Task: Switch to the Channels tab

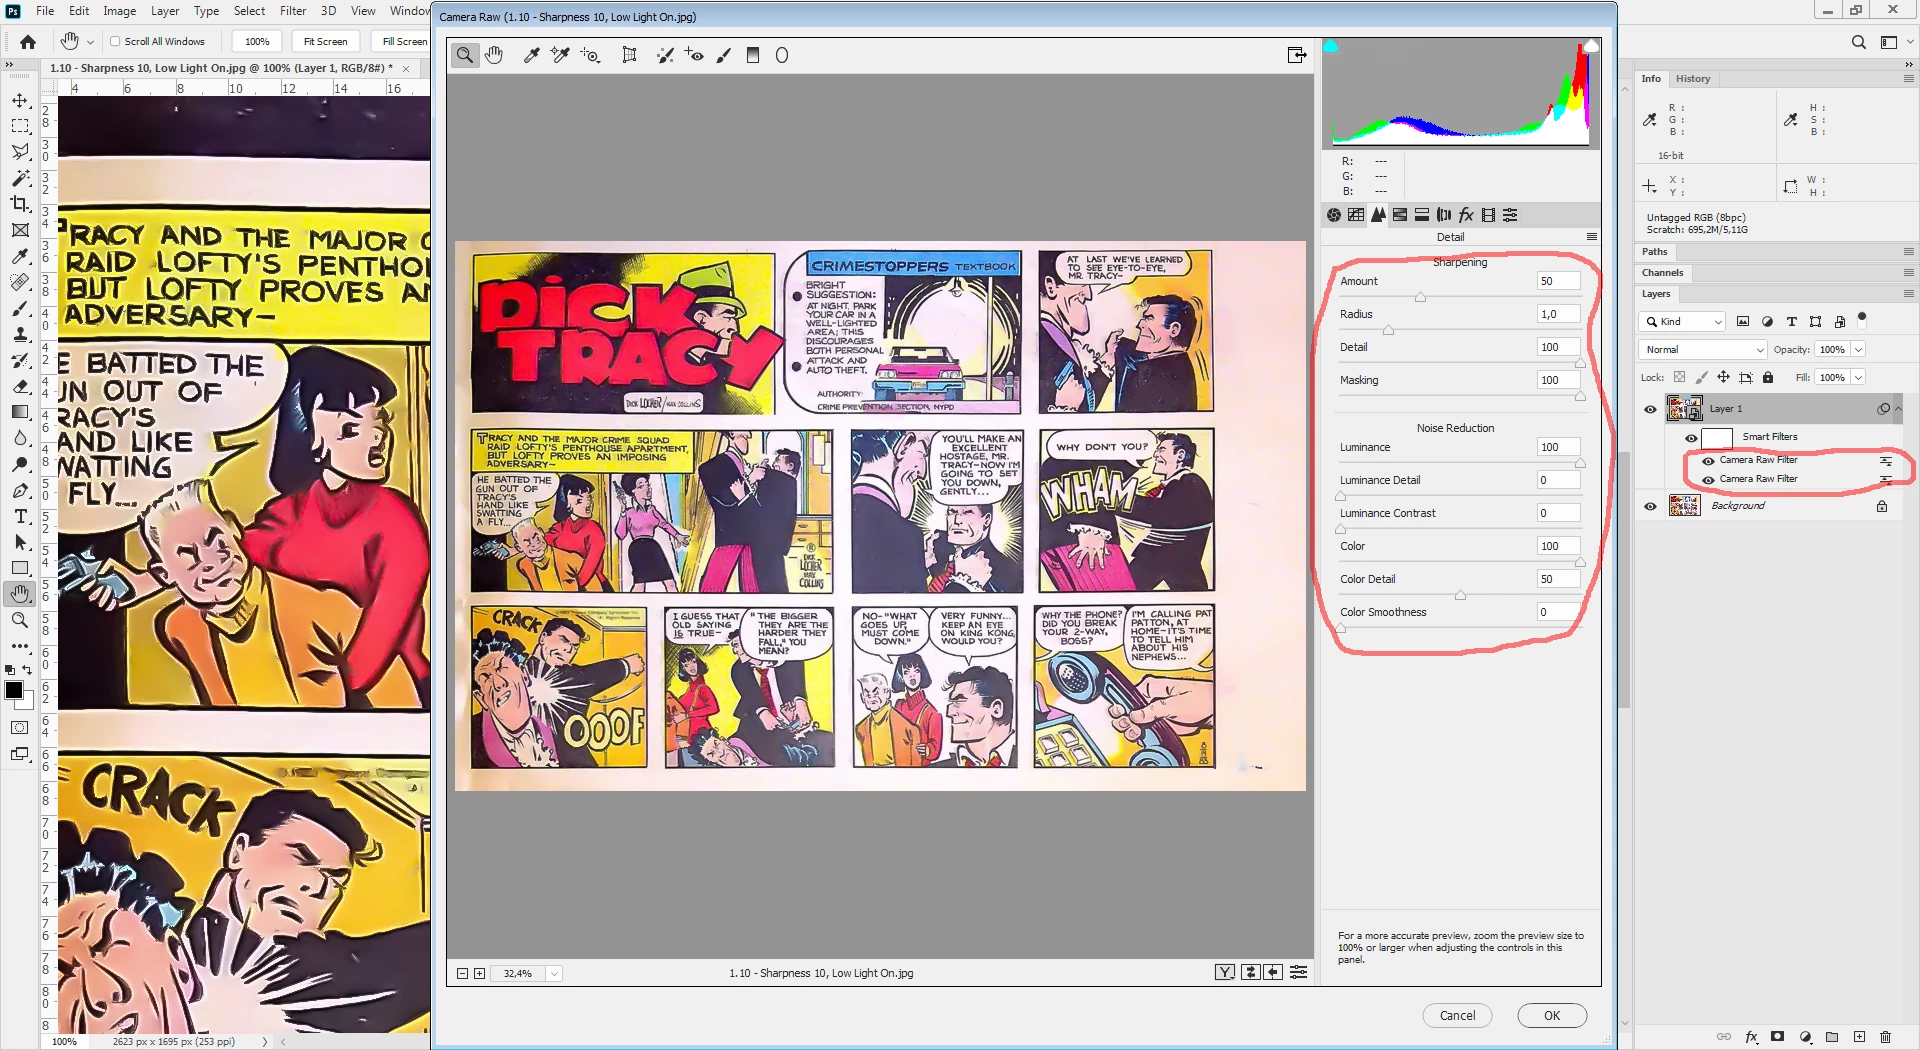Action: tap(1662, 272)
